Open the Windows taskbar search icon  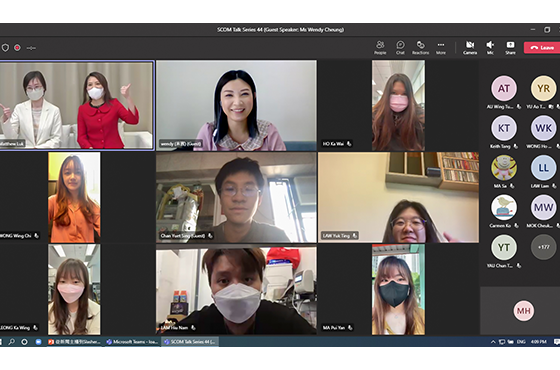[x=11, y=342]
